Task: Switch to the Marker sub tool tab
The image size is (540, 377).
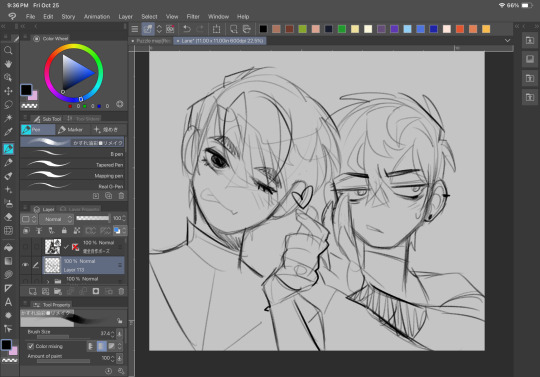Action: pos(71,129)
